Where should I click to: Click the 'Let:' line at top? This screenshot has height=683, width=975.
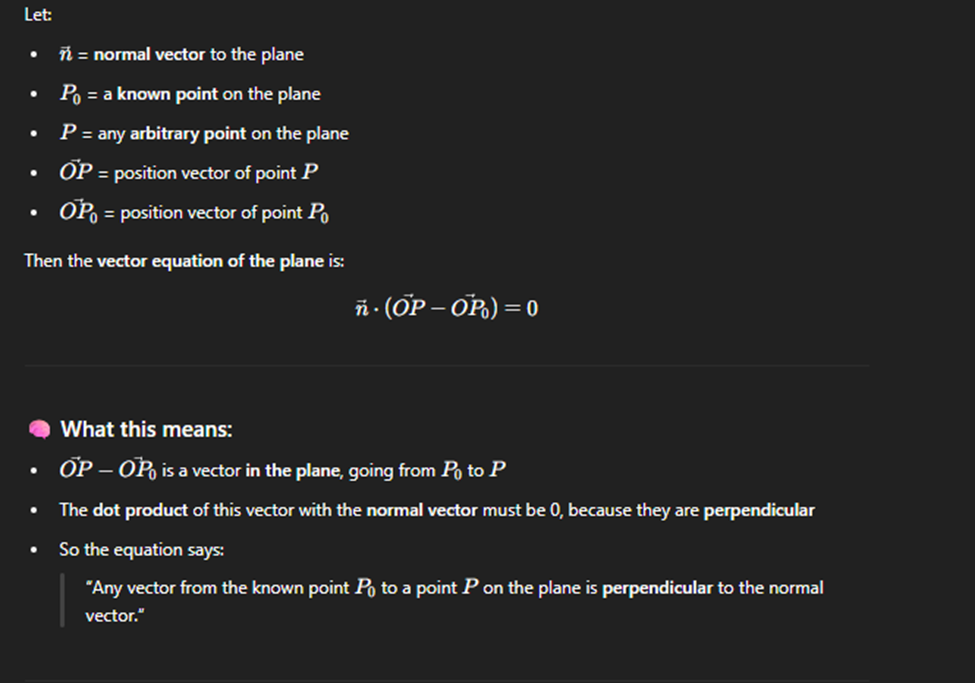[38, 14]
